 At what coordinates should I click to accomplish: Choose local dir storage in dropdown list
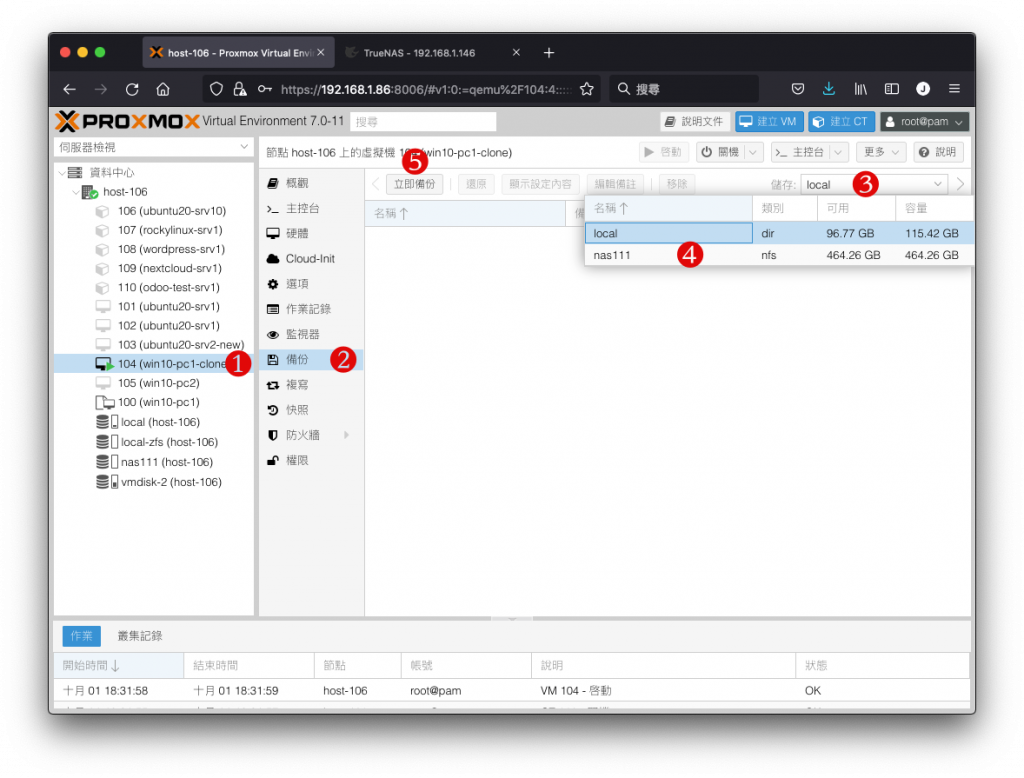click(778, 233)
